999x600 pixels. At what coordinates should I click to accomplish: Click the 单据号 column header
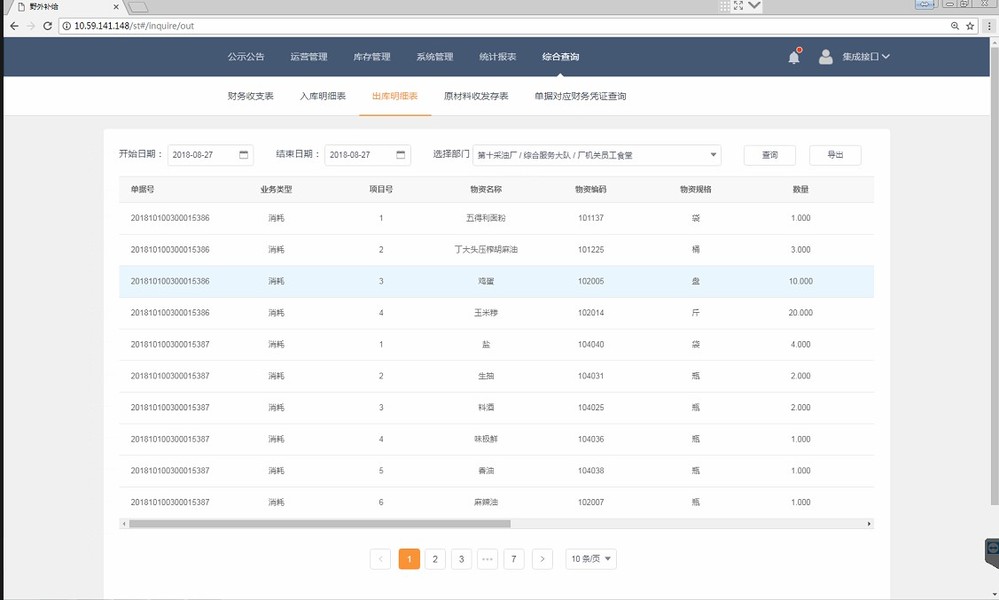click(x=142, y=189)
